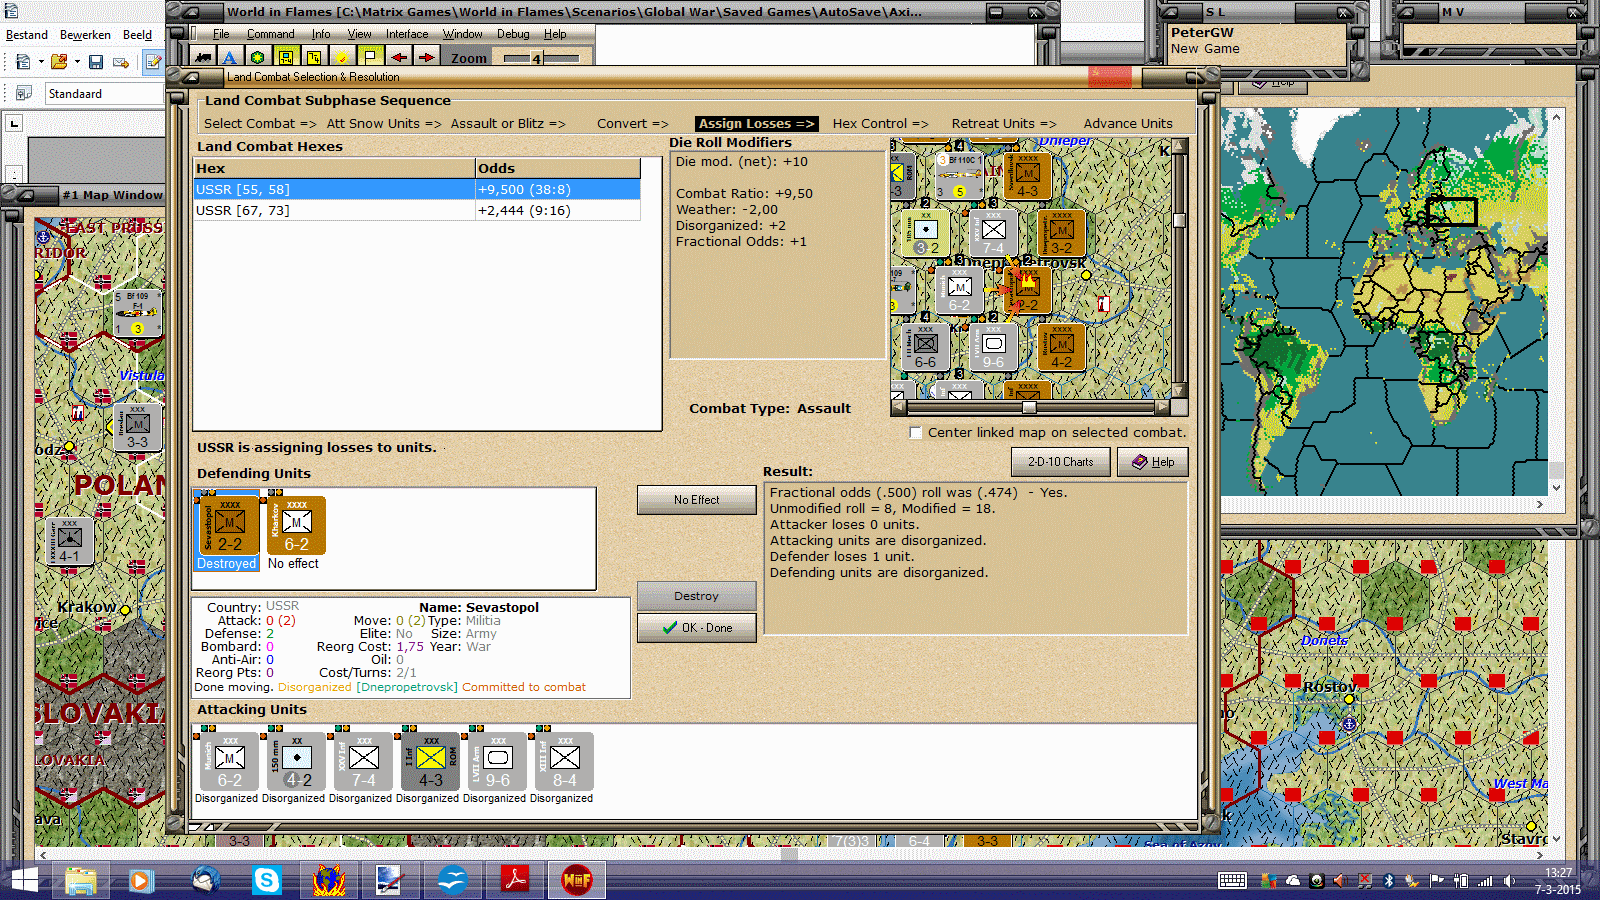The width and height of the screenshot is (1600, 900).
Task: Open the Info menu
Action: (x=321, y=34)
